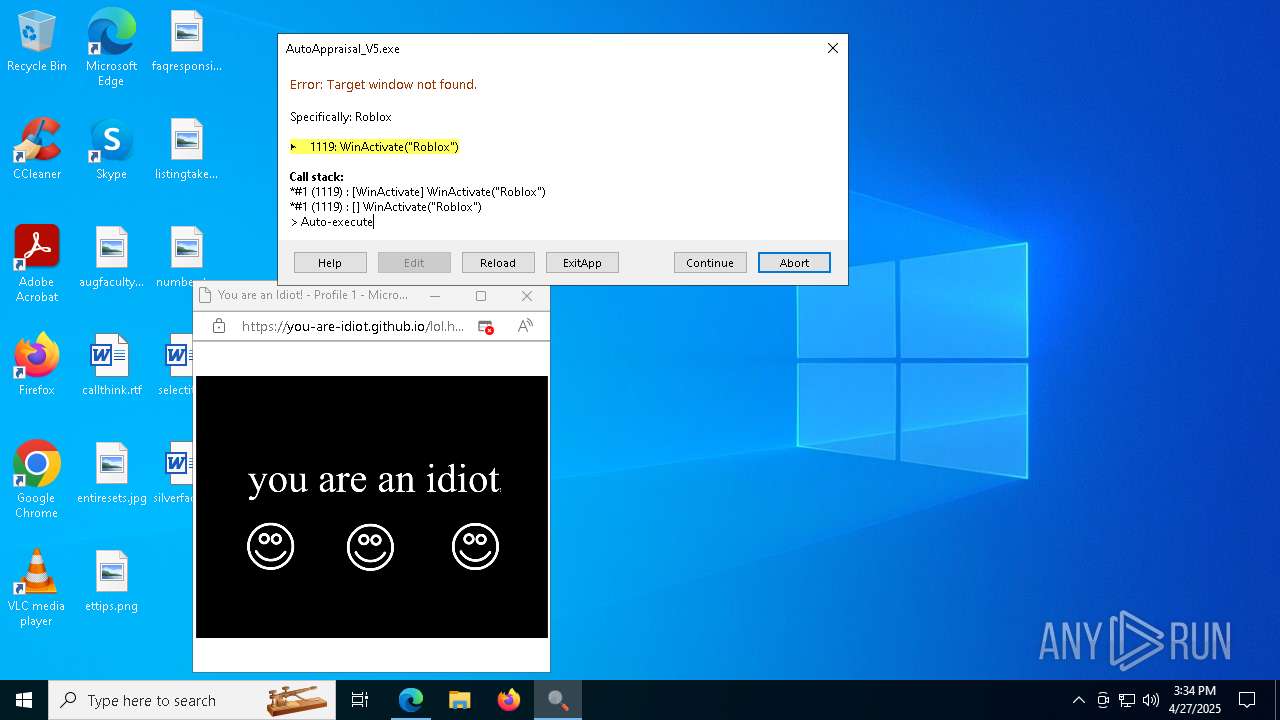Open the Microsoft Edge desktop shortcut
Screen dimensions: 1280x720
[x=111, y=48]
